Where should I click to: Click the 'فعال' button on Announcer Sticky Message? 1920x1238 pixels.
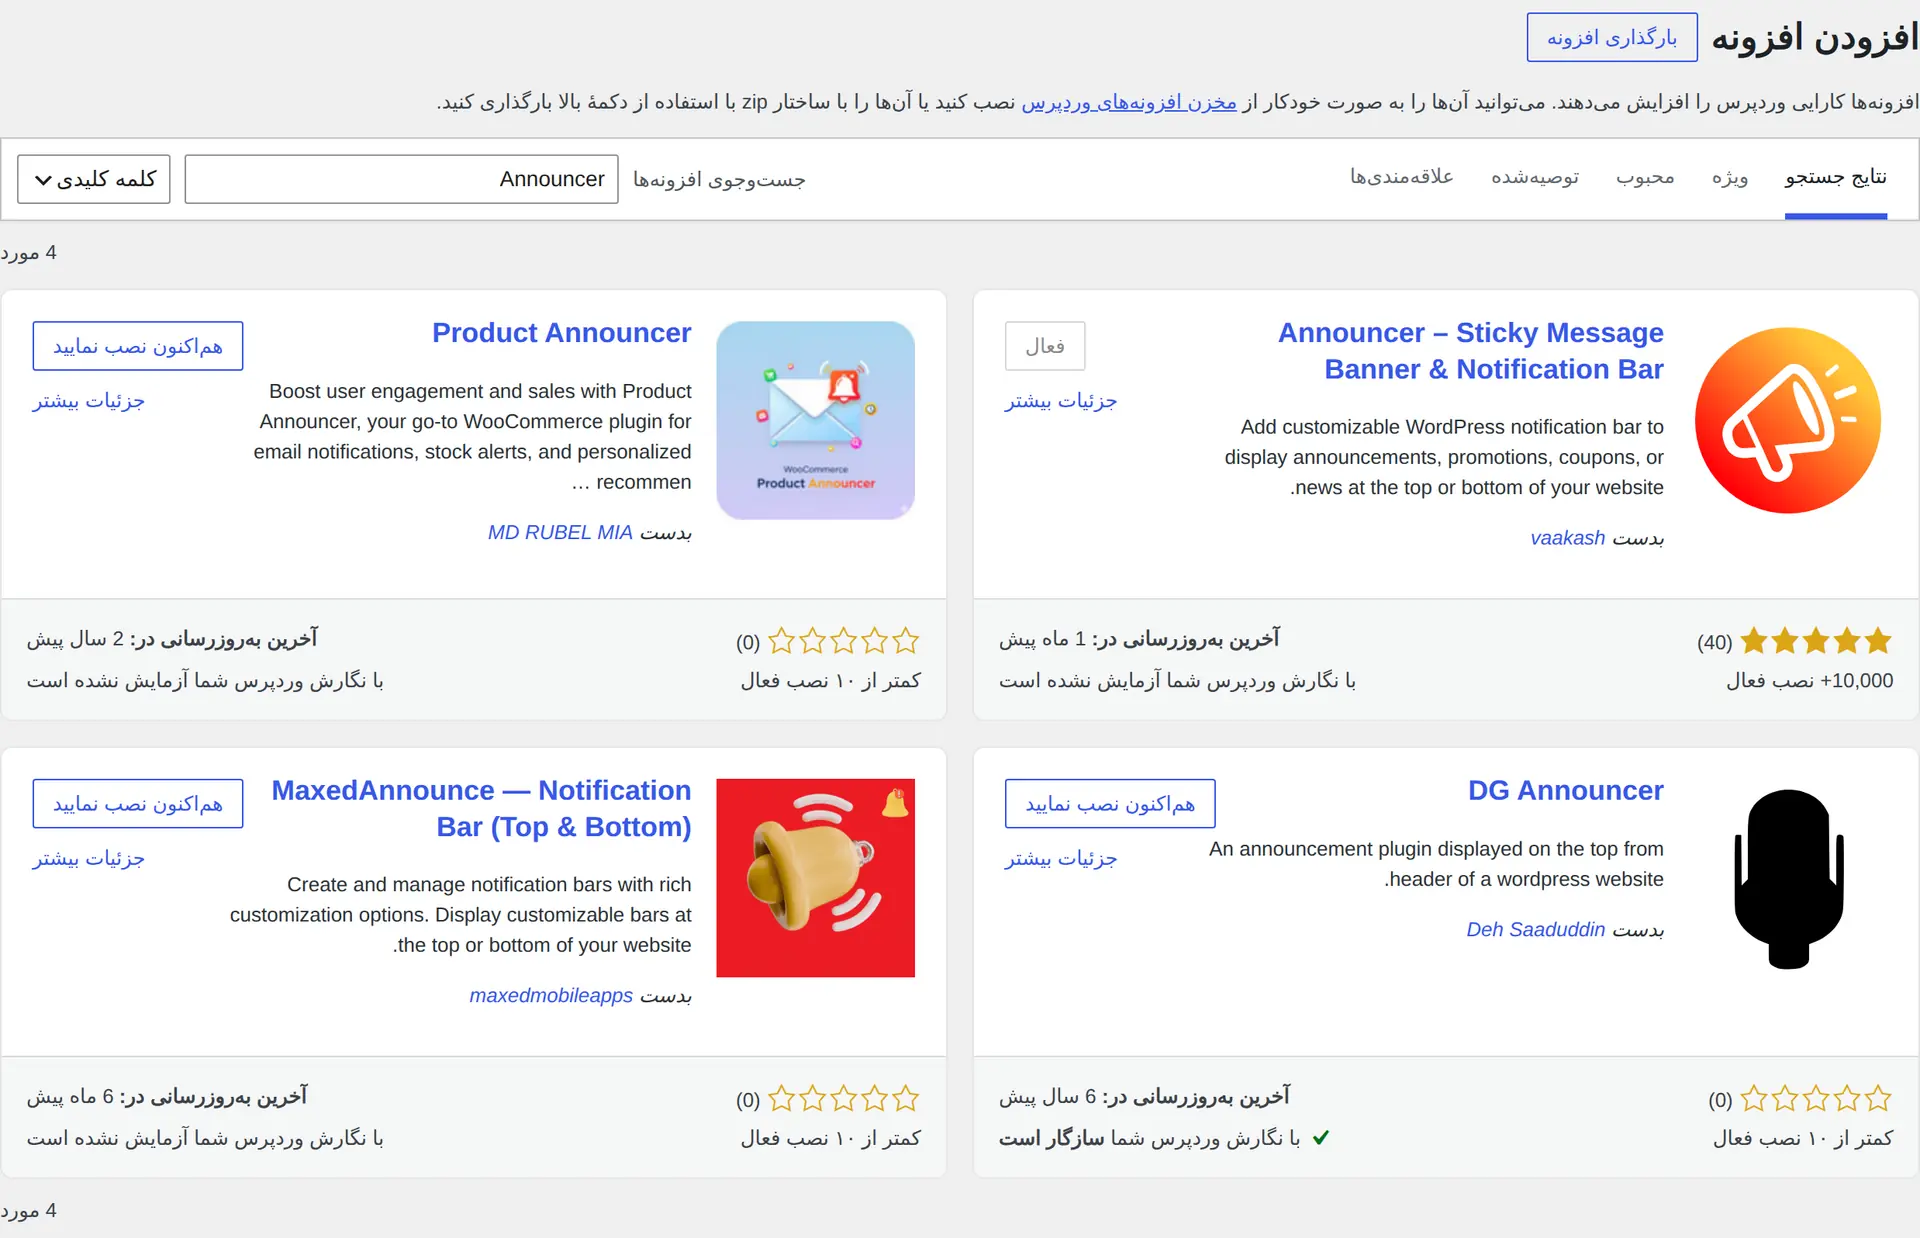pyautogui.click(x=1045, y=346)
